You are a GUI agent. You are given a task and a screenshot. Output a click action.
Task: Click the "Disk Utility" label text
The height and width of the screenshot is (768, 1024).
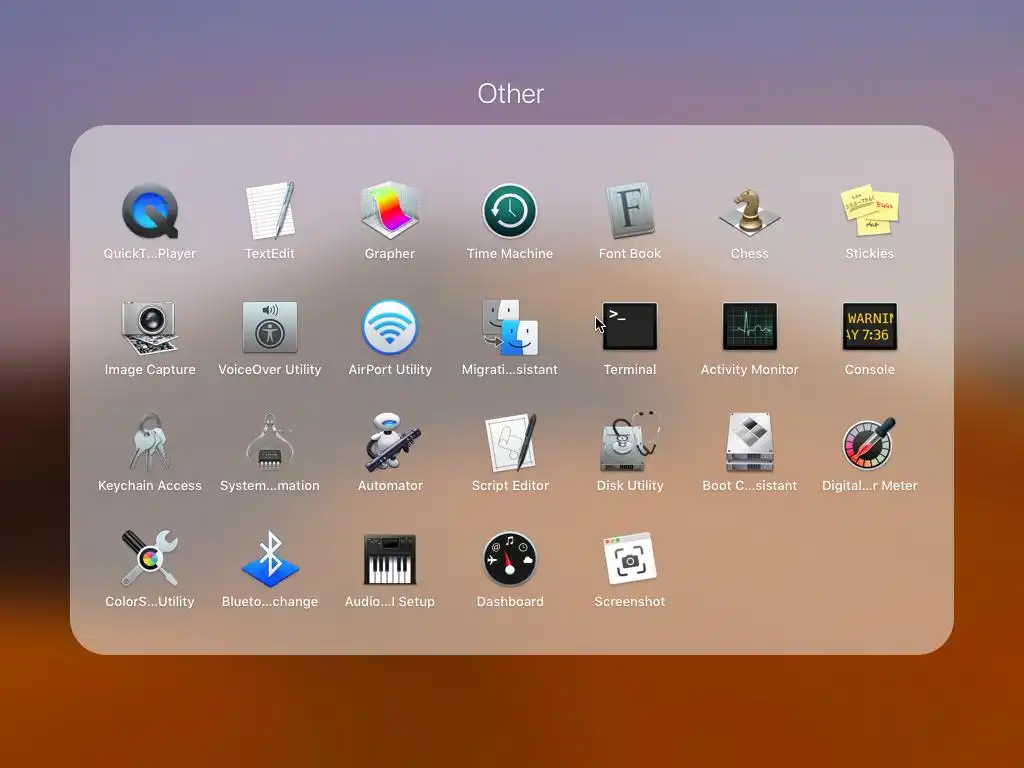[630, 486]
